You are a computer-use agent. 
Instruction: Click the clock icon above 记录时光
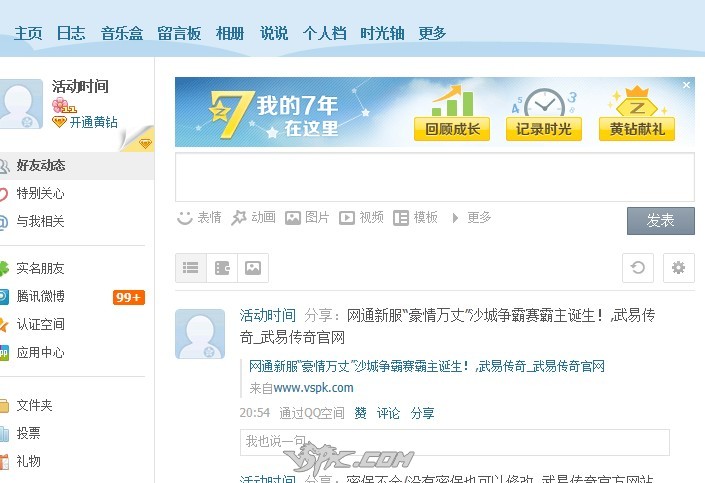coord(544,103)
